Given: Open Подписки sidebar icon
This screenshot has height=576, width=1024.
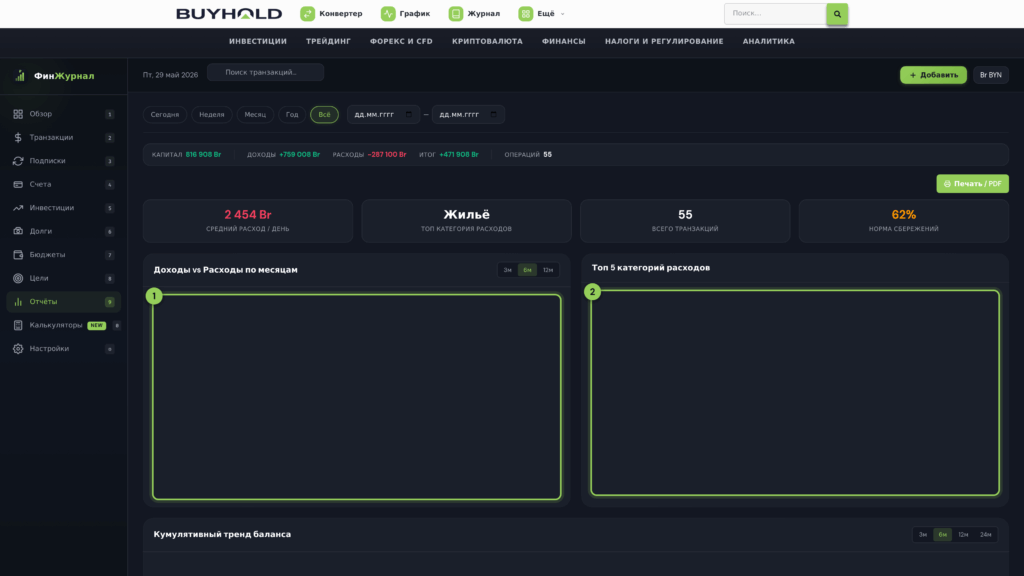Looking at the screenshot, I should pos(18,161).
